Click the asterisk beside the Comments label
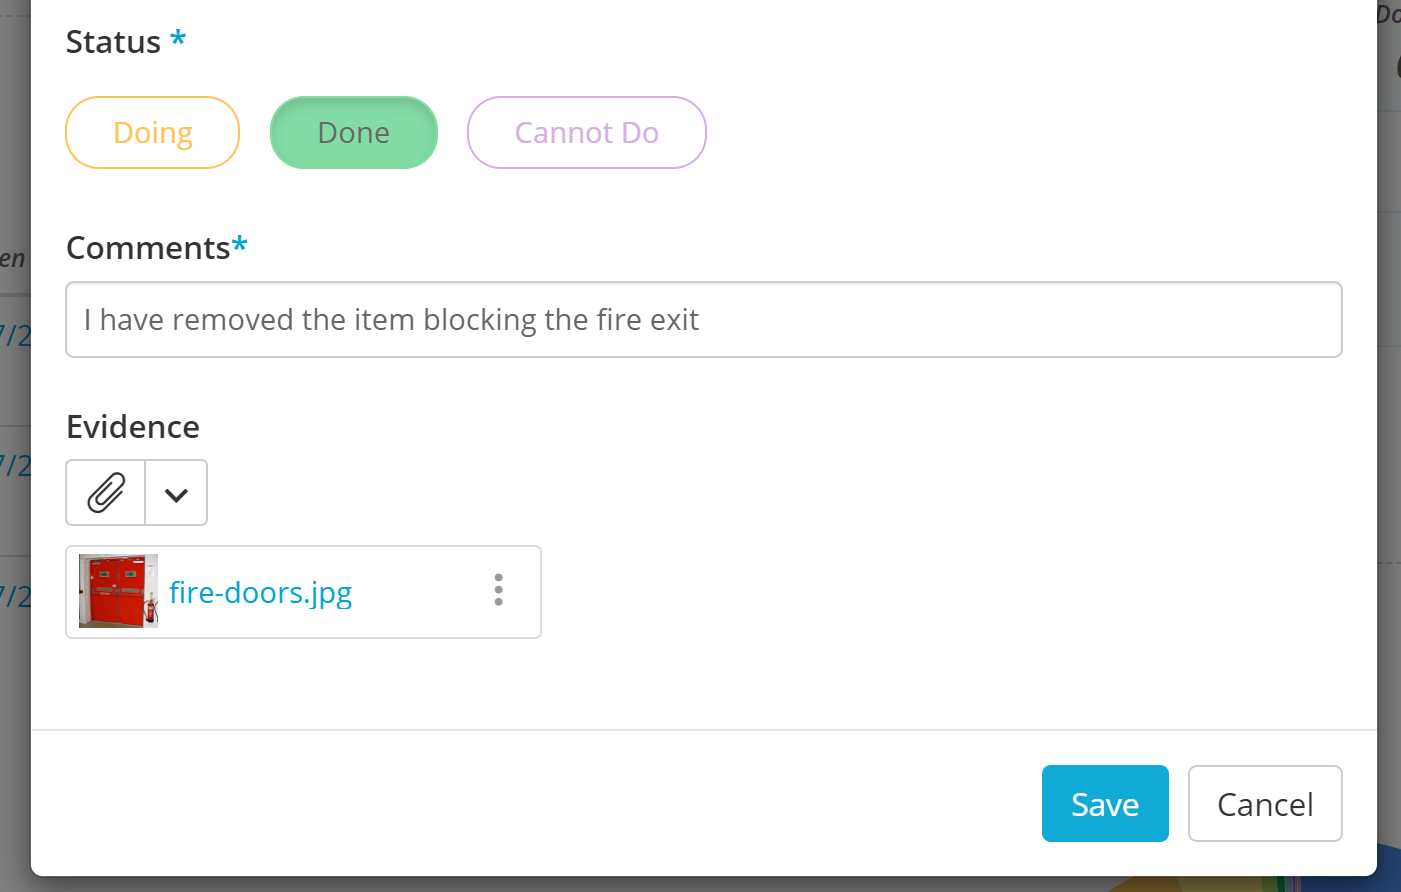This screenshot has height=892, width=1401. coord(239,244)
